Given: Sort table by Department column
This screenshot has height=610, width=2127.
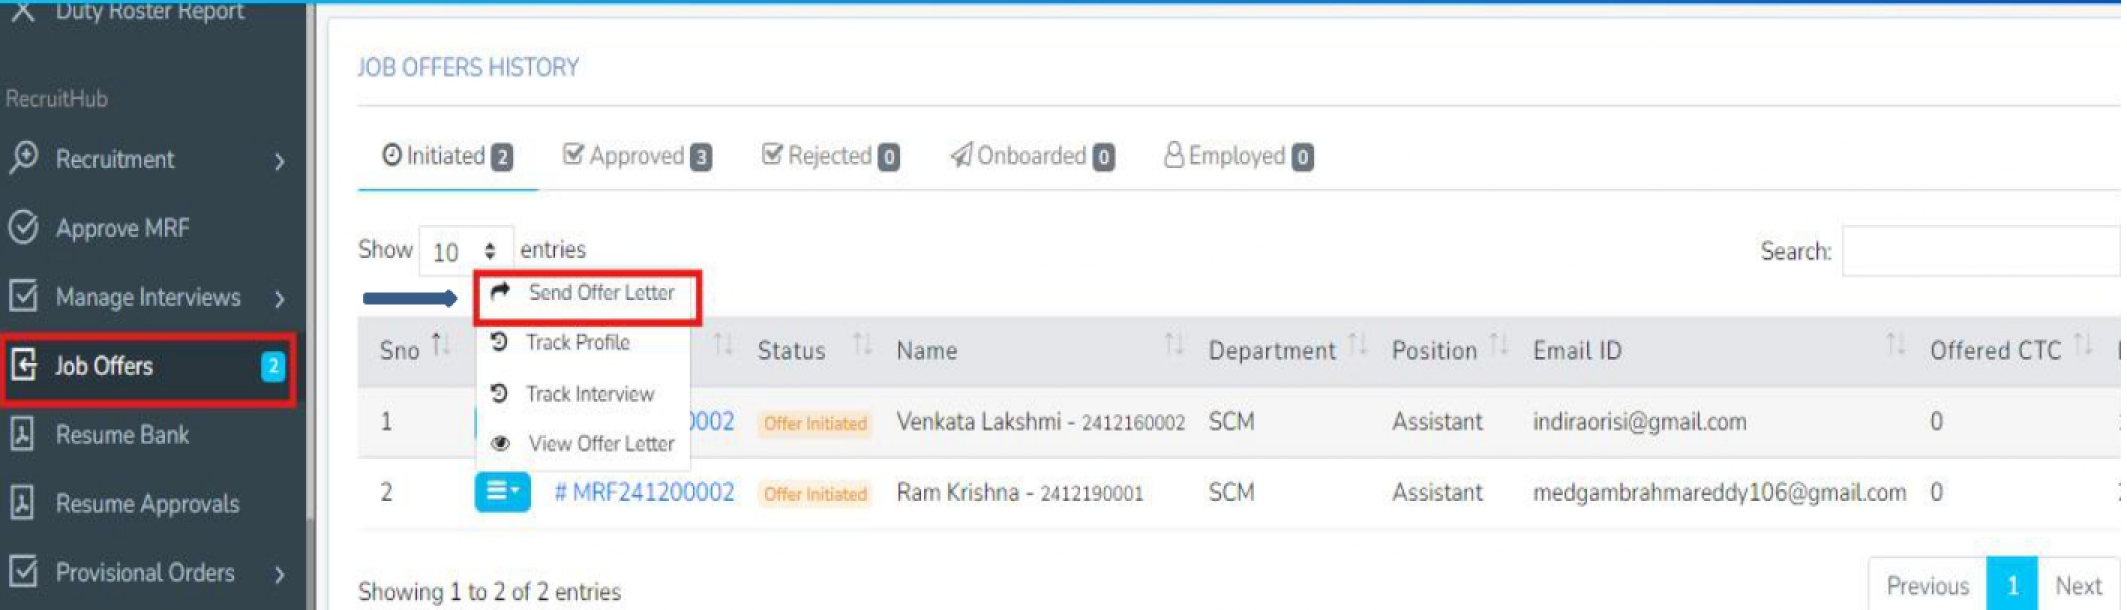Looking at the screenshot, I should point(1287,350).
